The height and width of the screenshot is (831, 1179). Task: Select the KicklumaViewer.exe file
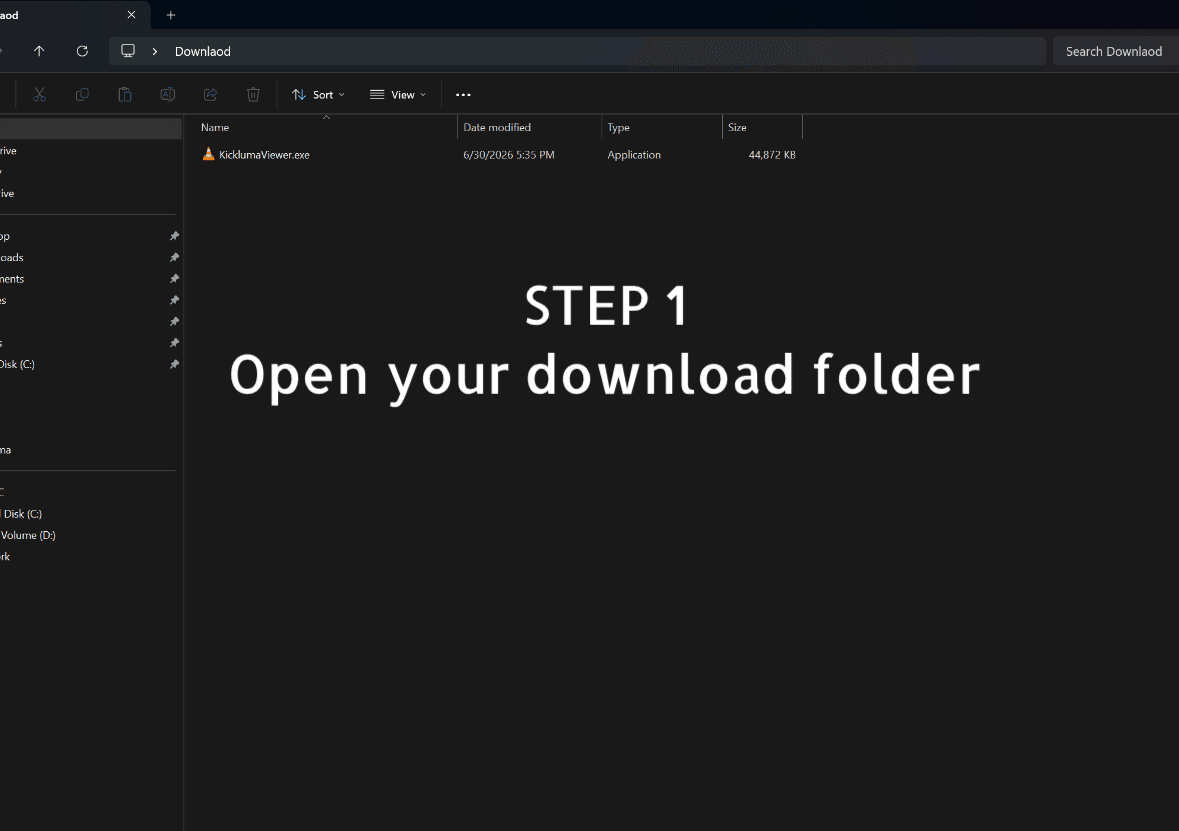[x=264, y=155]
